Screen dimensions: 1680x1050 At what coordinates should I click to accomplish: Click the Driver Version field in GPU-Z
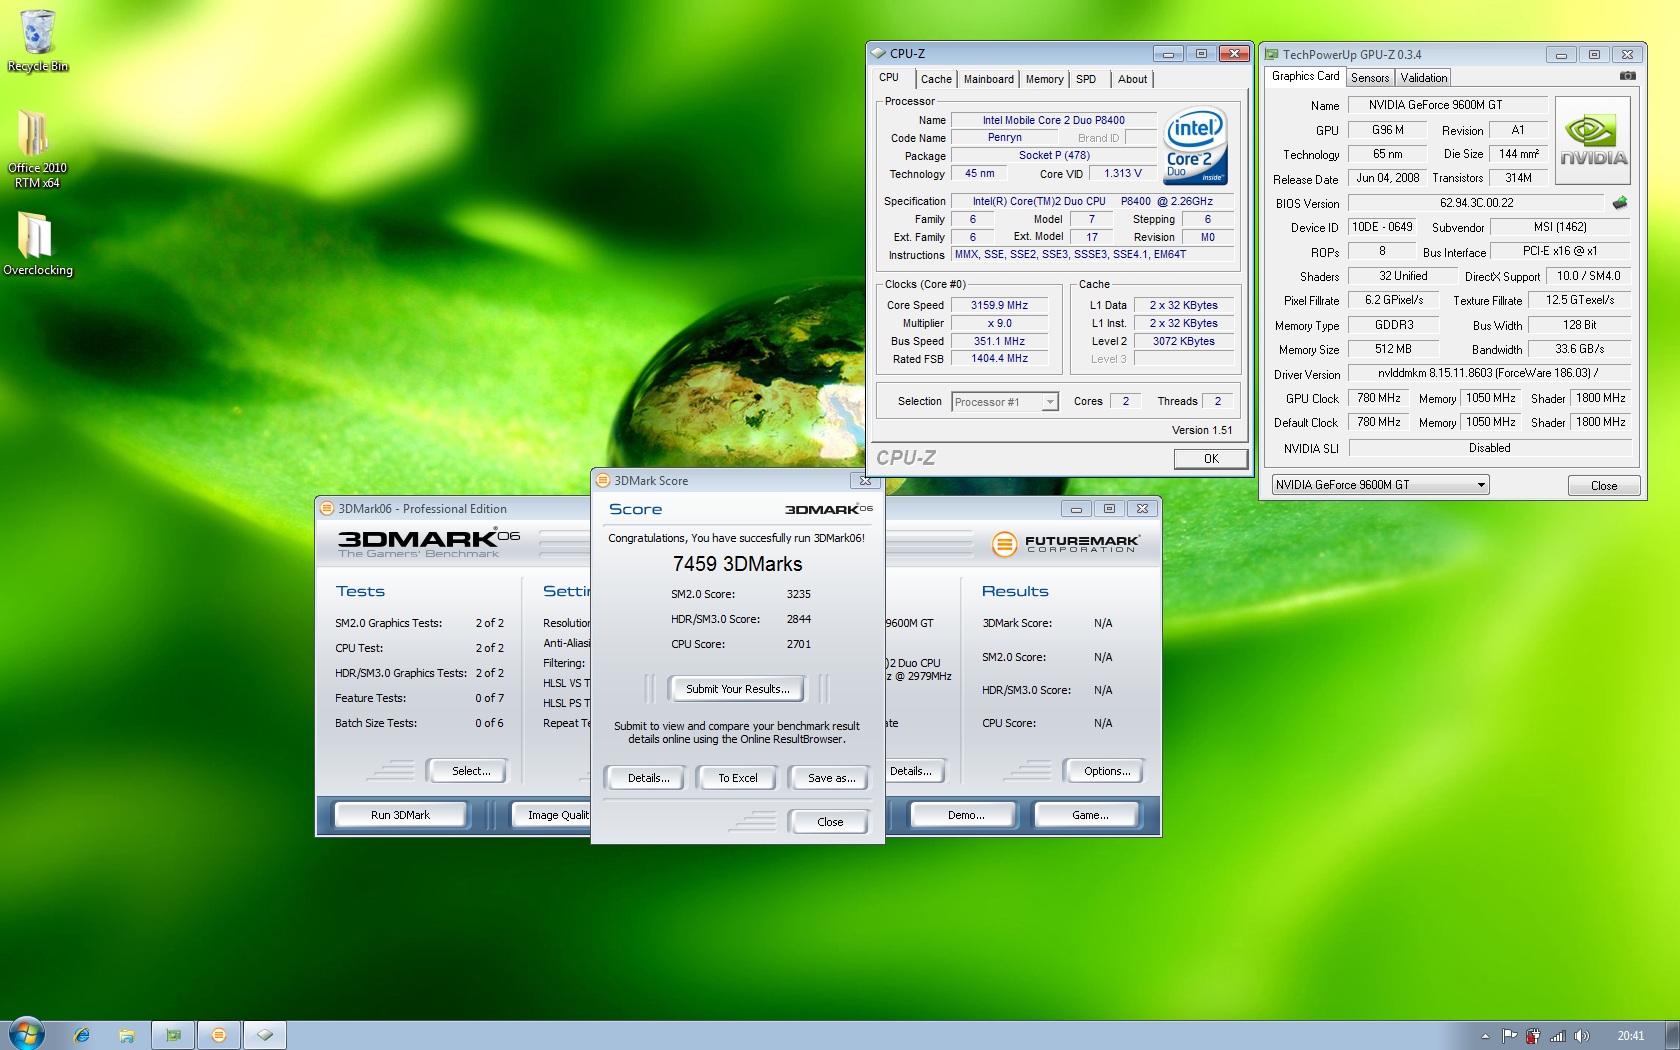(x=1488, y=373)
